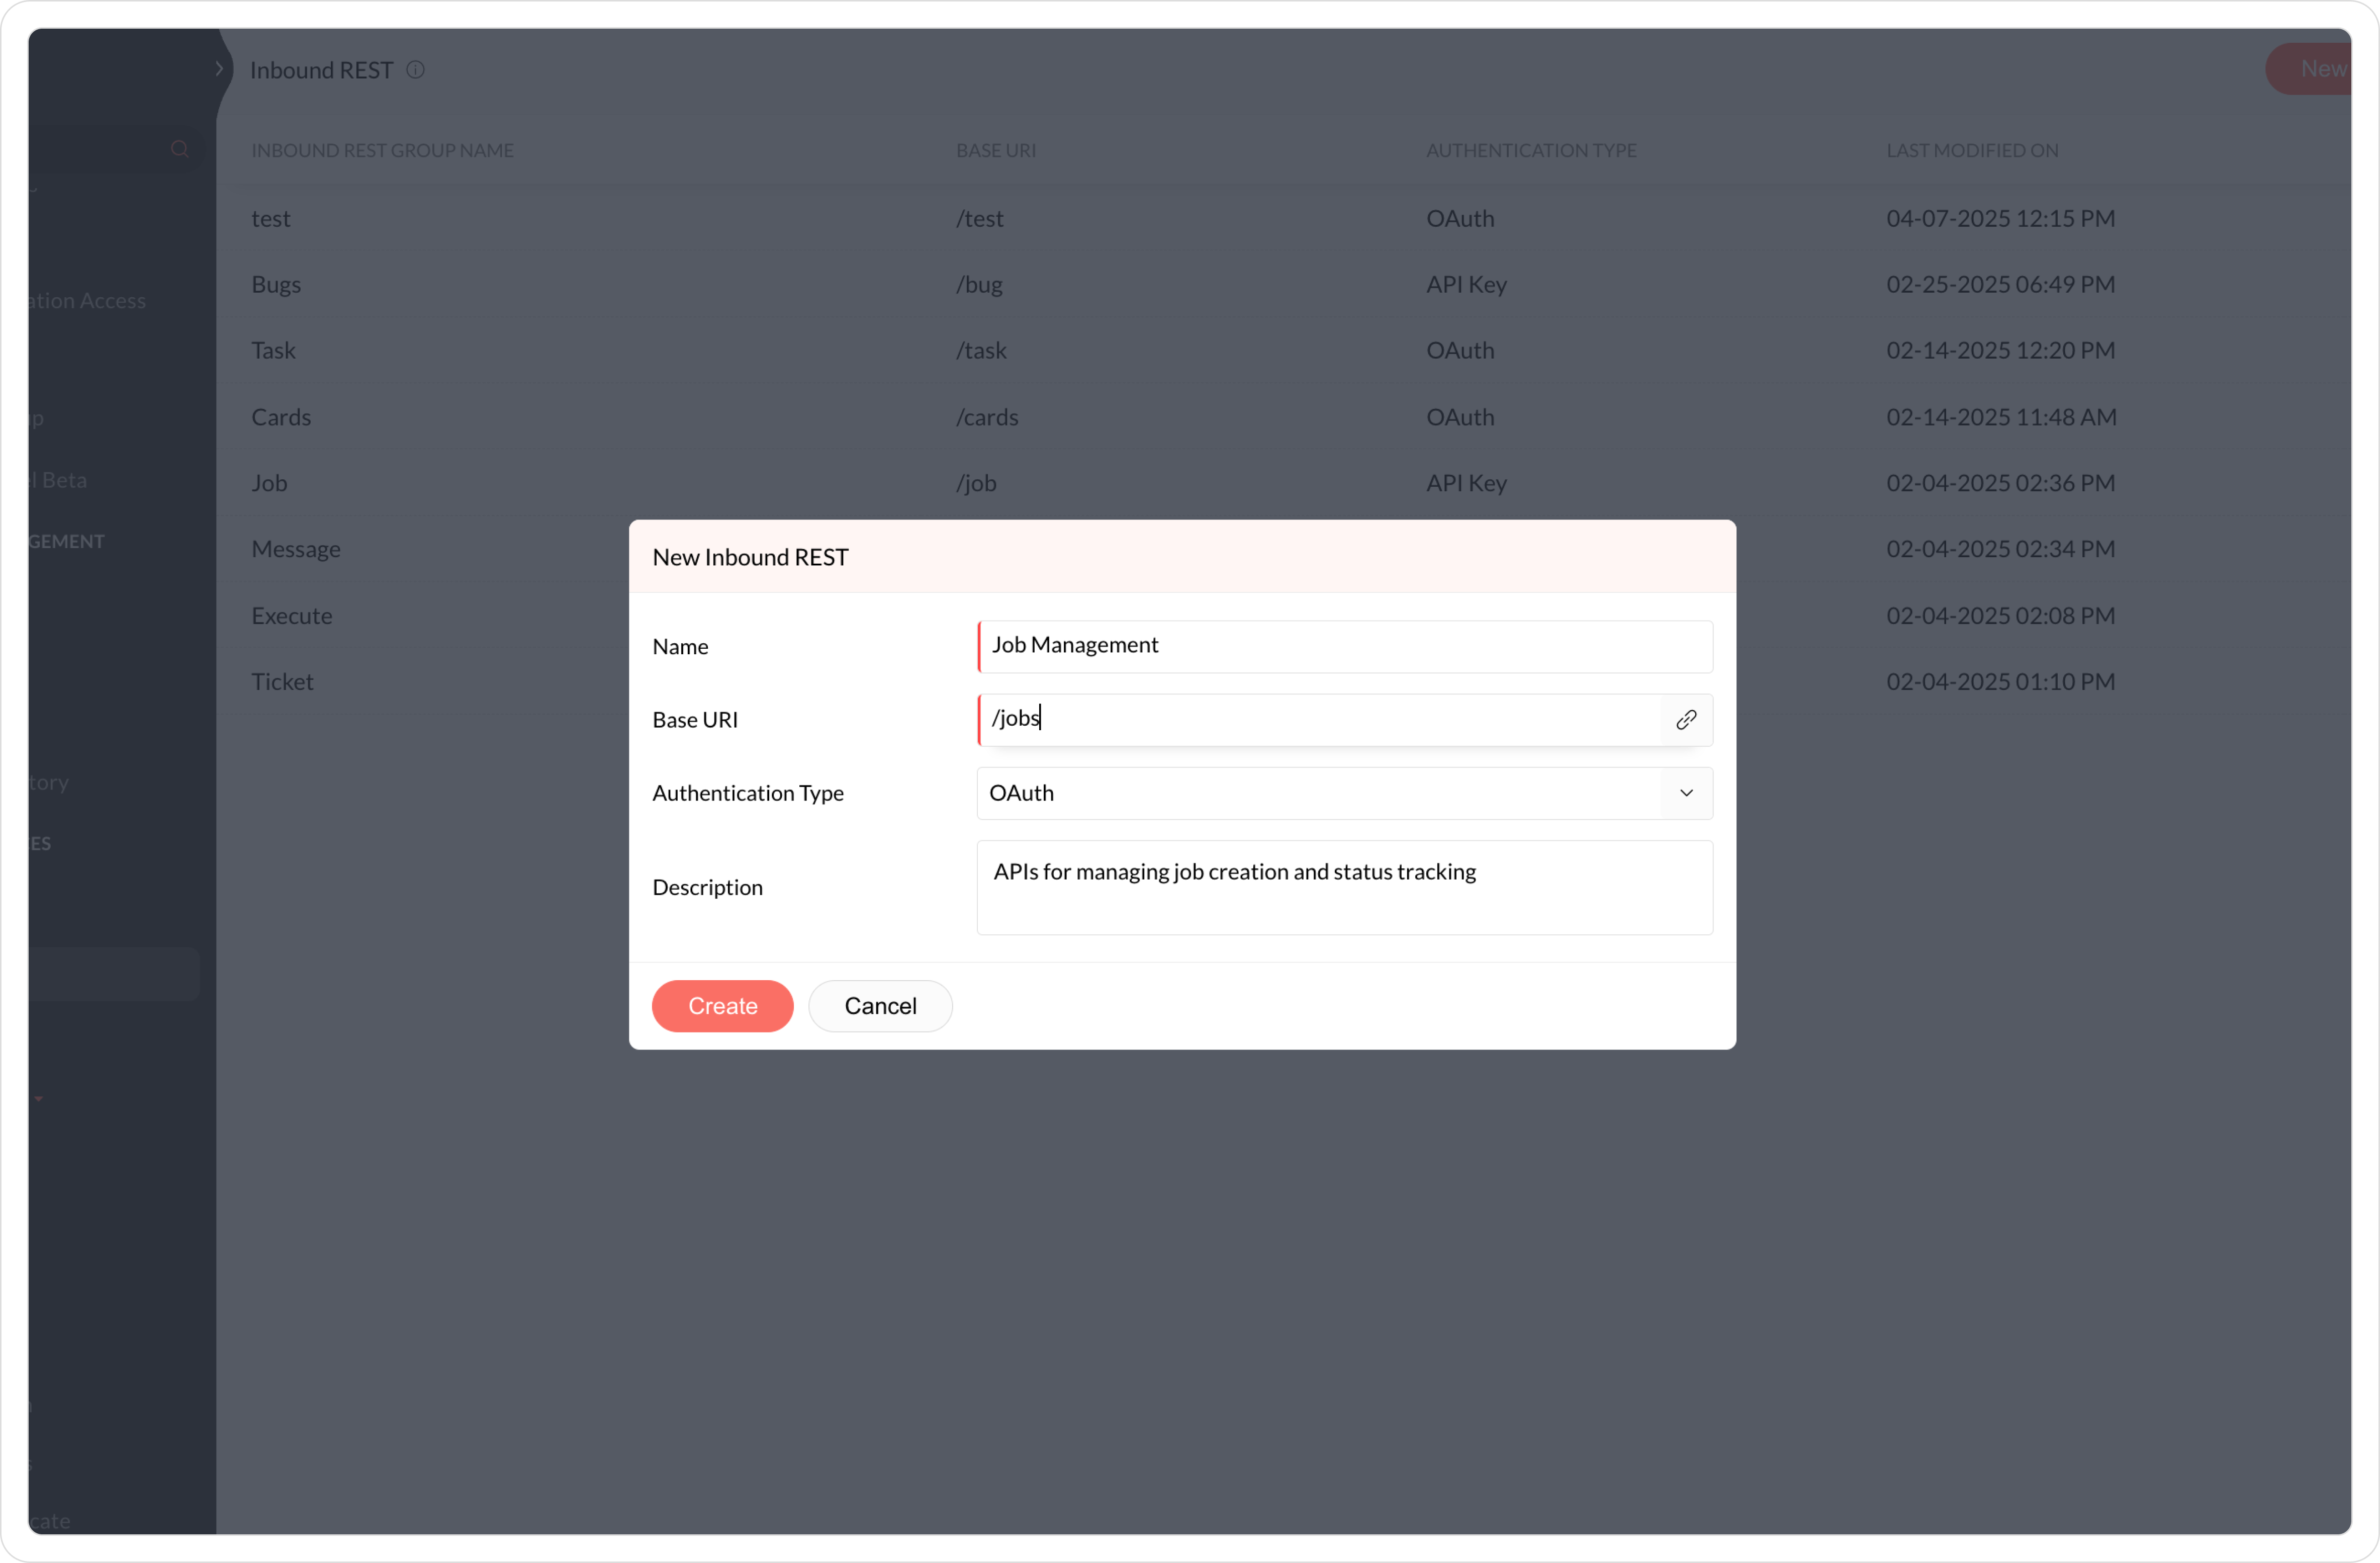The height and width of the screenshot is (1563, 2380).
Task: Collapse the sidebar with the chevron arrow
Action: tap(219, 69)
